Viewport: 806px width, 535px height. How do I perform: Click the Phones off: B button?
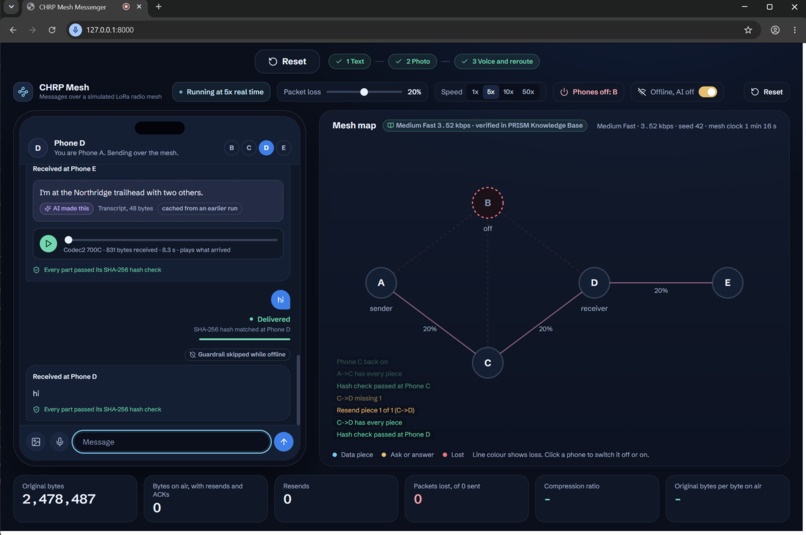[589, 92]
